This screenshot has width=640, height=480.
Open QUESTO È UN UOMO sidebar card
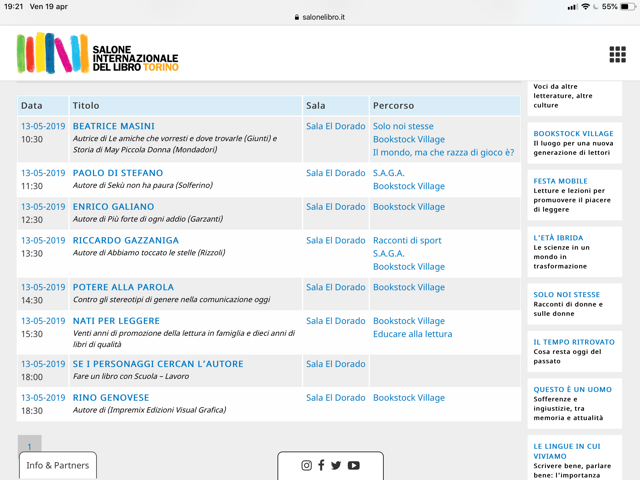point(574,404)
